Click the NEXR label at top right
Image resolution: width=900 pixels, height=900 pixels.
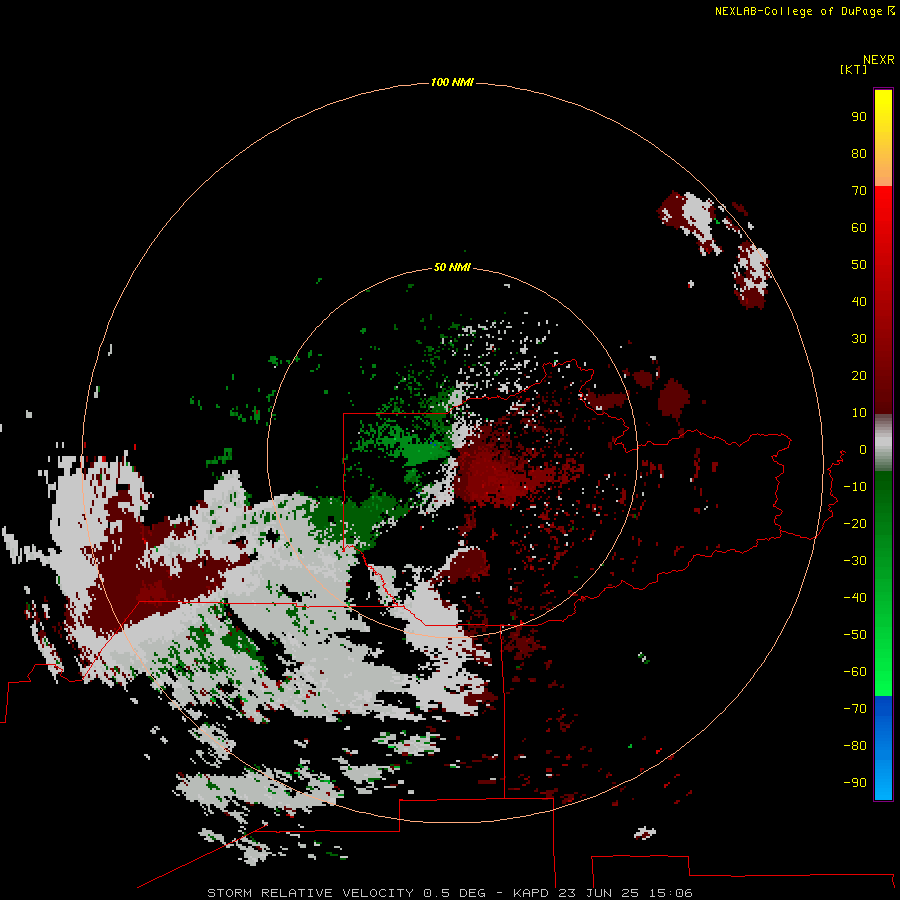click(879, 60)
